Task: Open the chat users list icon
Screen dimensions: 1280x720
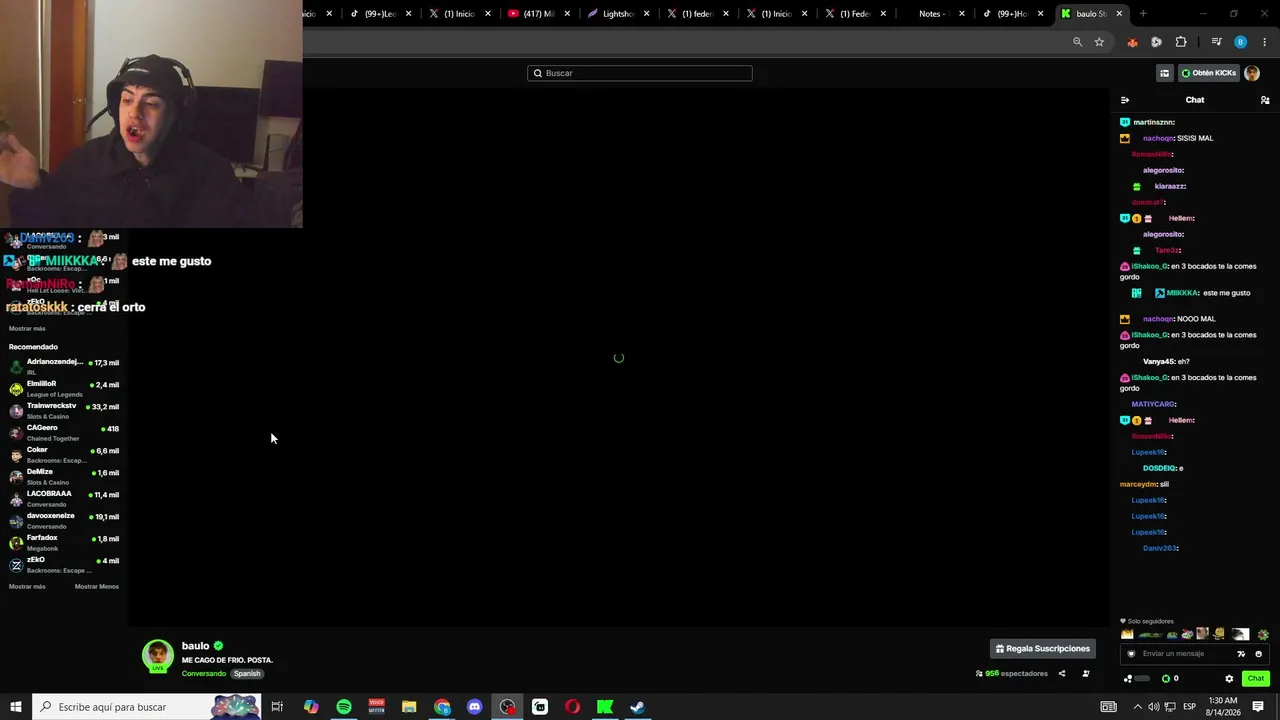Action: coord(1265,100)
